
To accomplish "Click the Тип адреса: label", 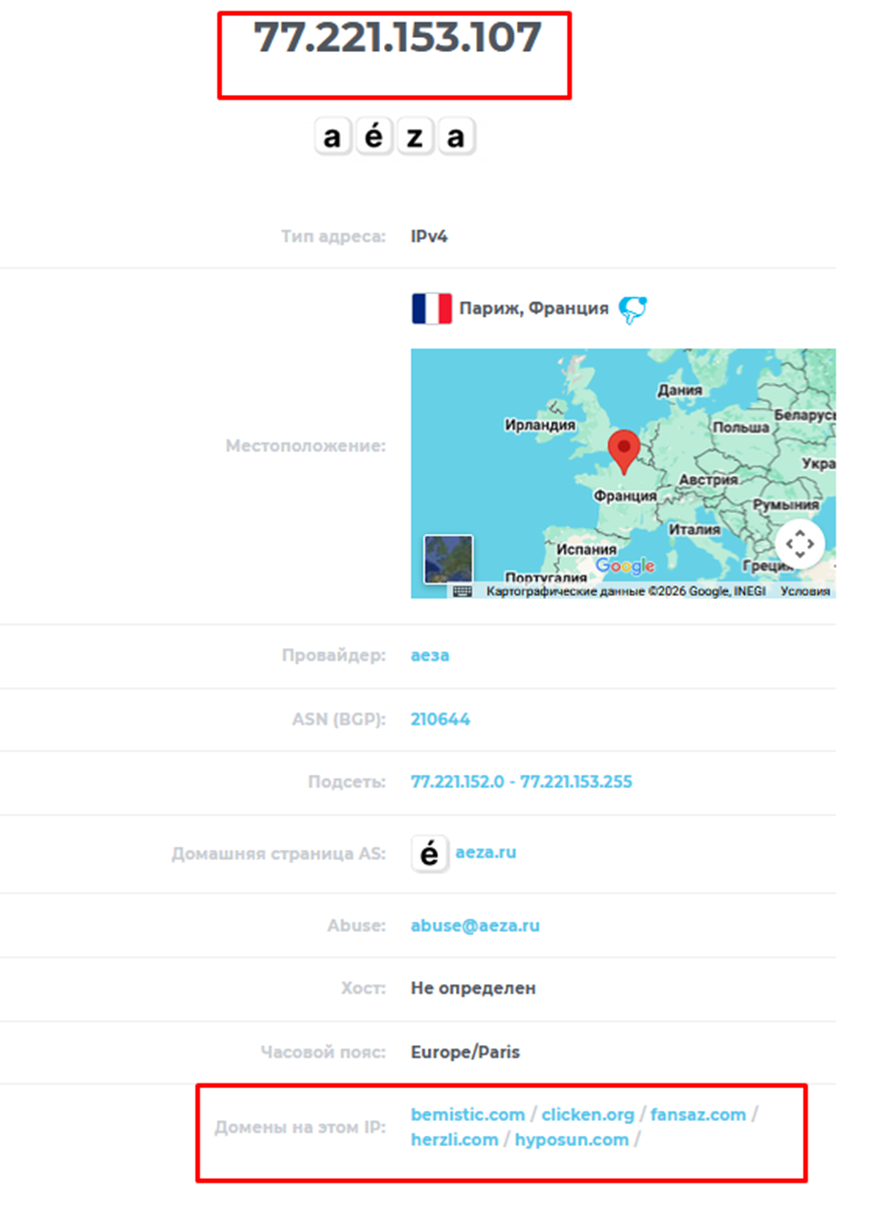I will [x=333, y=237].
